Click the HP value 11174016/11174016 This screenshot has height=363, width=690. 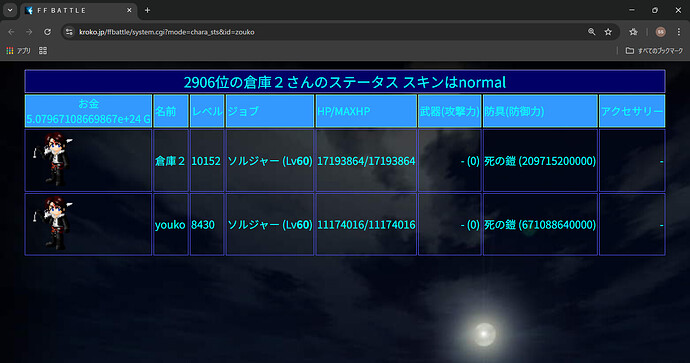coord(366,225)
